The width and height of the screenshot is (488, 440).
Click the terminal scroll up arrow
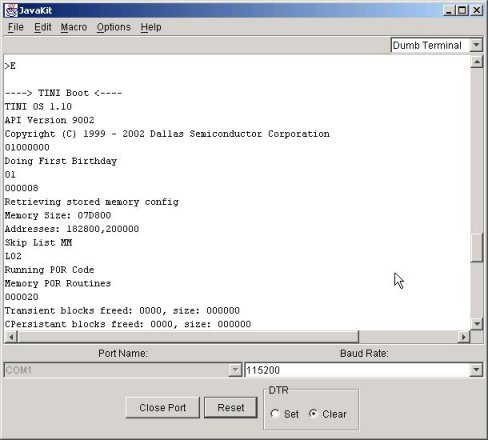477,62
